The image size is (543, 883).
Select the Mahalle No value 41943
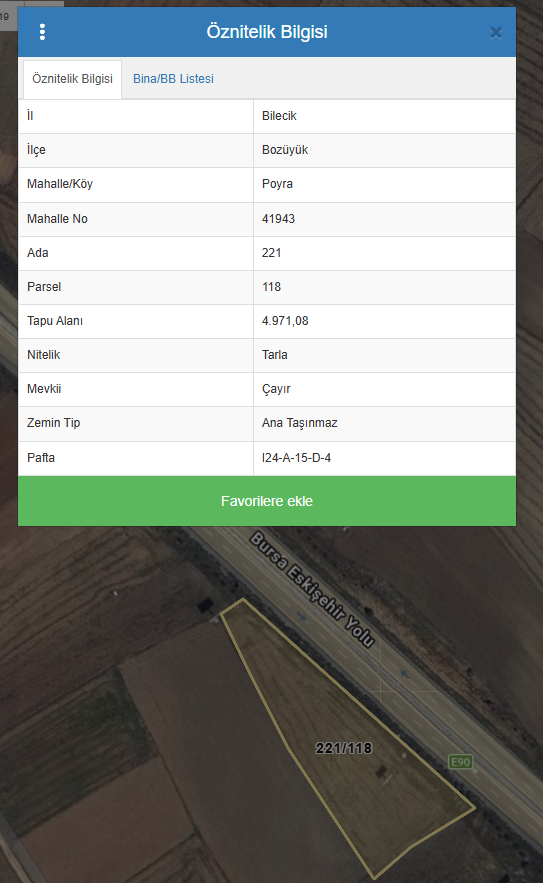point(278,218)
